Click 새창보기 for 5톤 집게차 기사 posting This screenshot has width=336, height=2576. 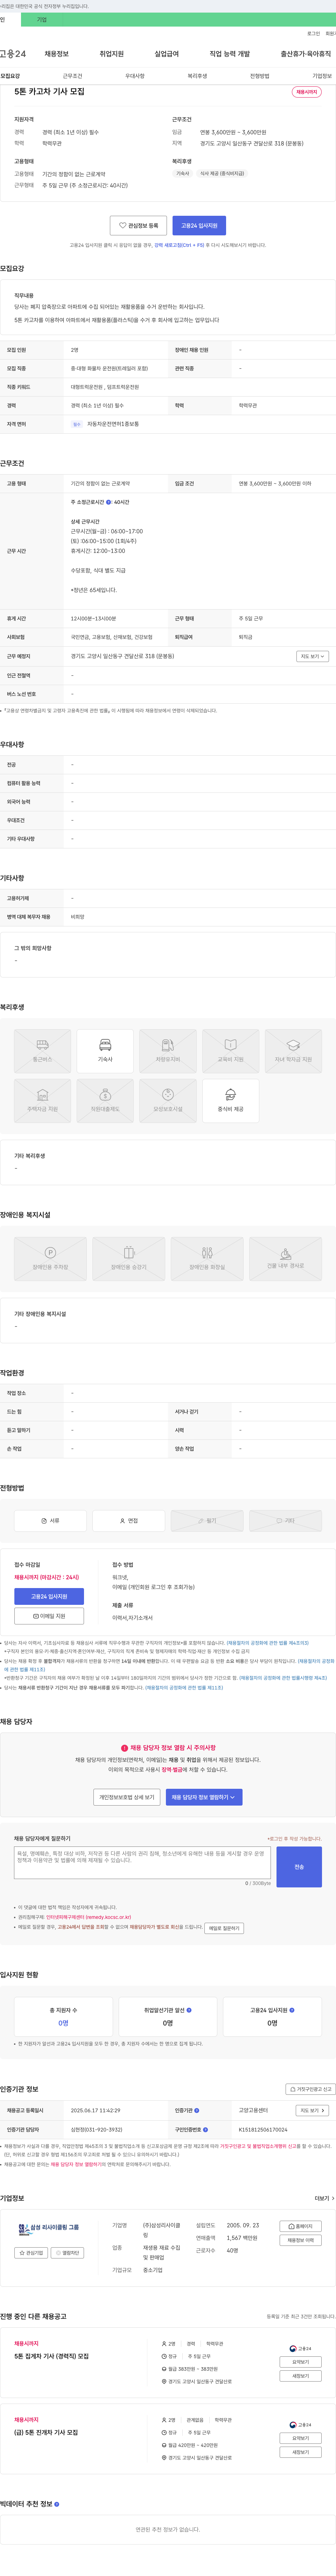click(x=300, y=2376)
